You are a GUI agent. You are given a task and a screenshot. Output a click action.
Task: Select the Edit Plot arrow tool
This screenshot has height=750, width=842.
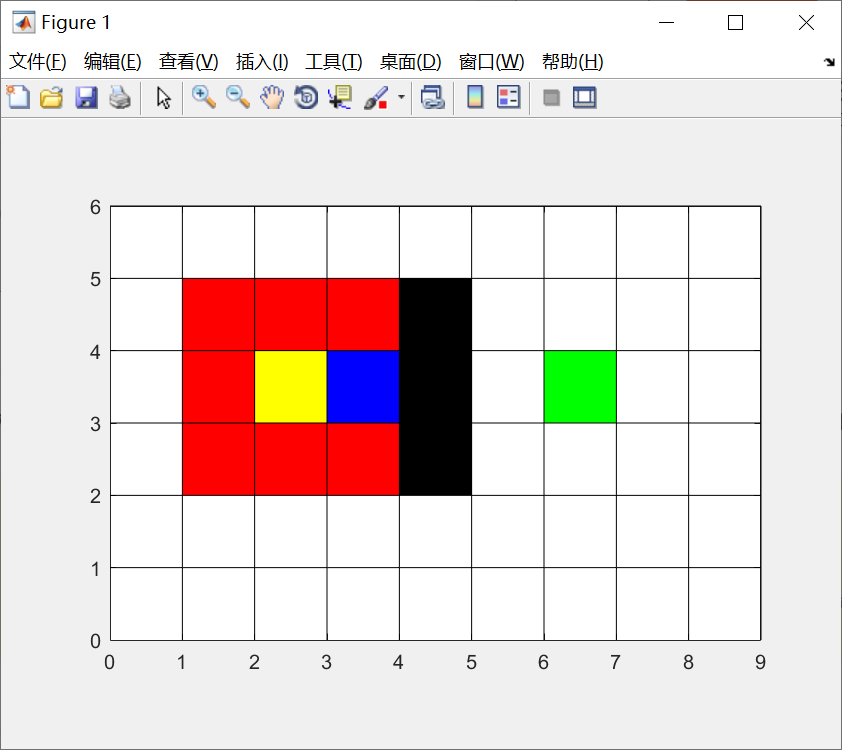click(163, 98)
